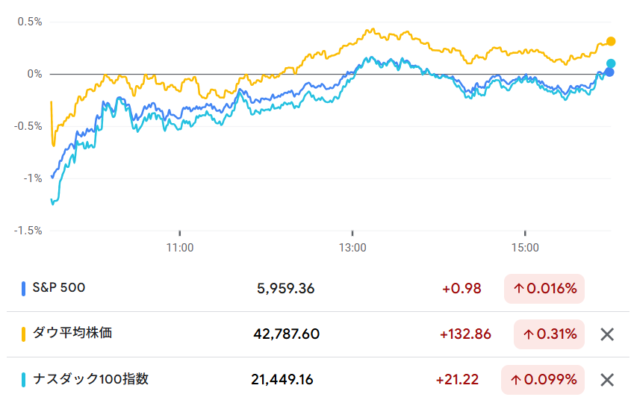Select the blue S&P 500 color marker
Viewport: 631px width, 400px height.
click(x=23, y=289)
